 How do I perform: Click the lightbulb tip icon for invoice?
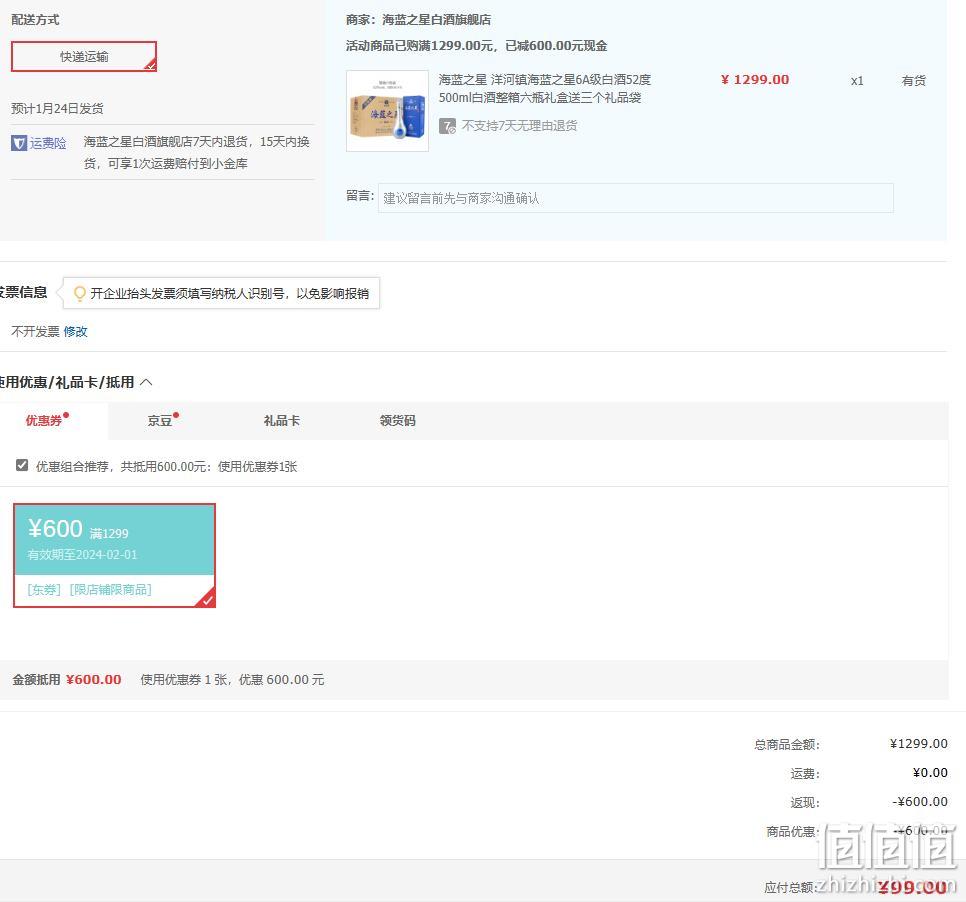(79, 293)
